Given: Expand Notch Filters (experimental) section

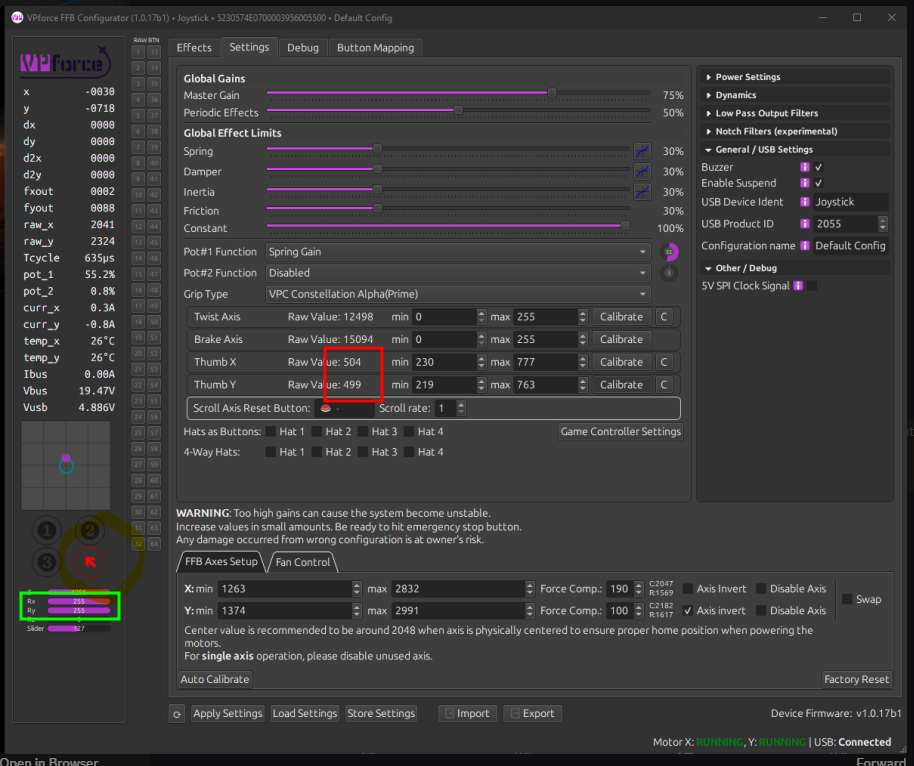Looking at the screenshot, I should (794, 131).
